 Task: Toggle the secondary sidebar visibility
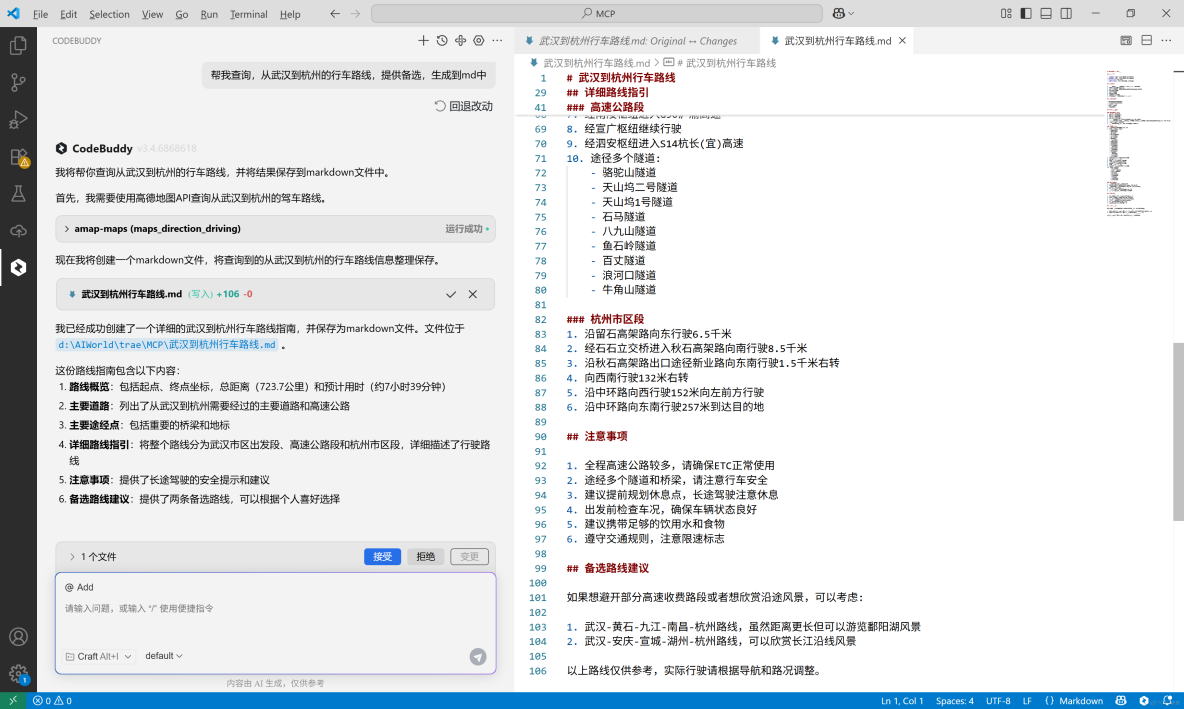[x=1066, y=13]
